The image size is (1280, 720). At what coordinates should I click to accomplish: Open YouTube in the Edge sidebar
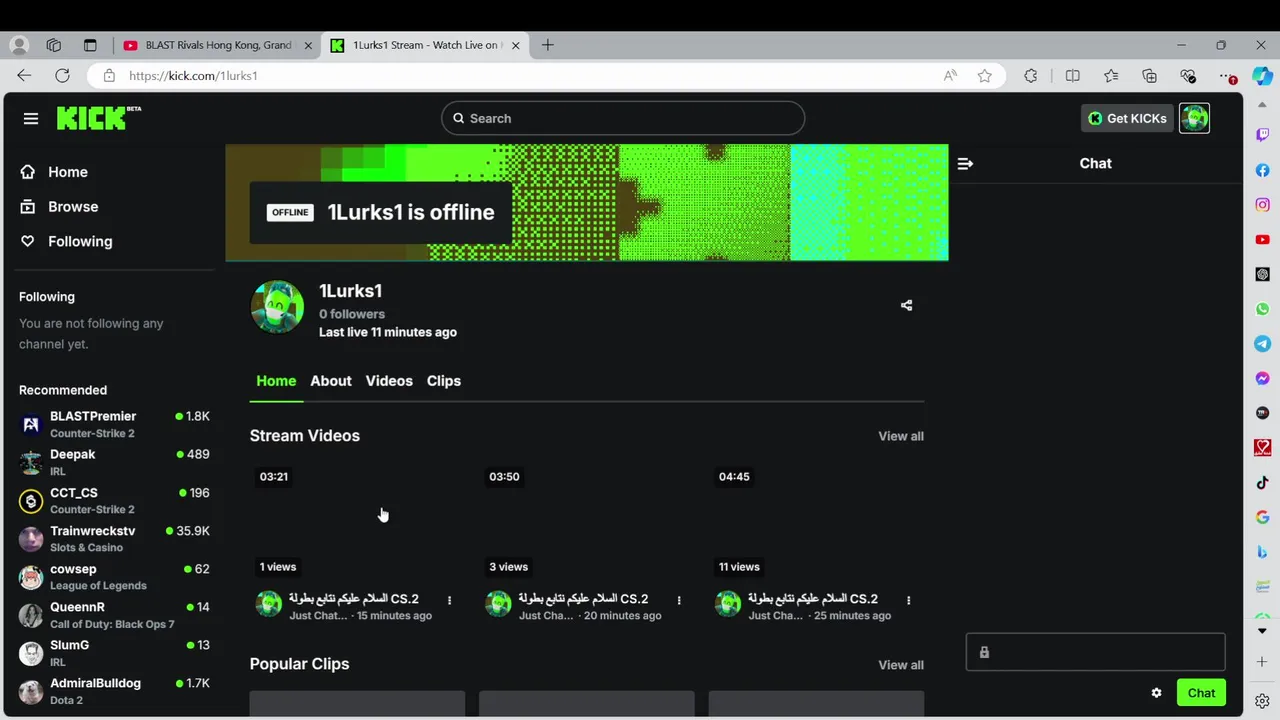[x=1263, y=240]
